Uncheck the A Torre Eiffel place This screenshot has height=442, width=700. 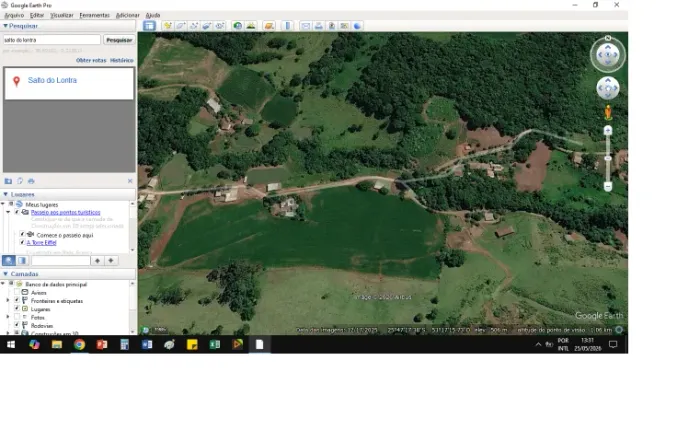pyautogui.click(x=22, y=242)
